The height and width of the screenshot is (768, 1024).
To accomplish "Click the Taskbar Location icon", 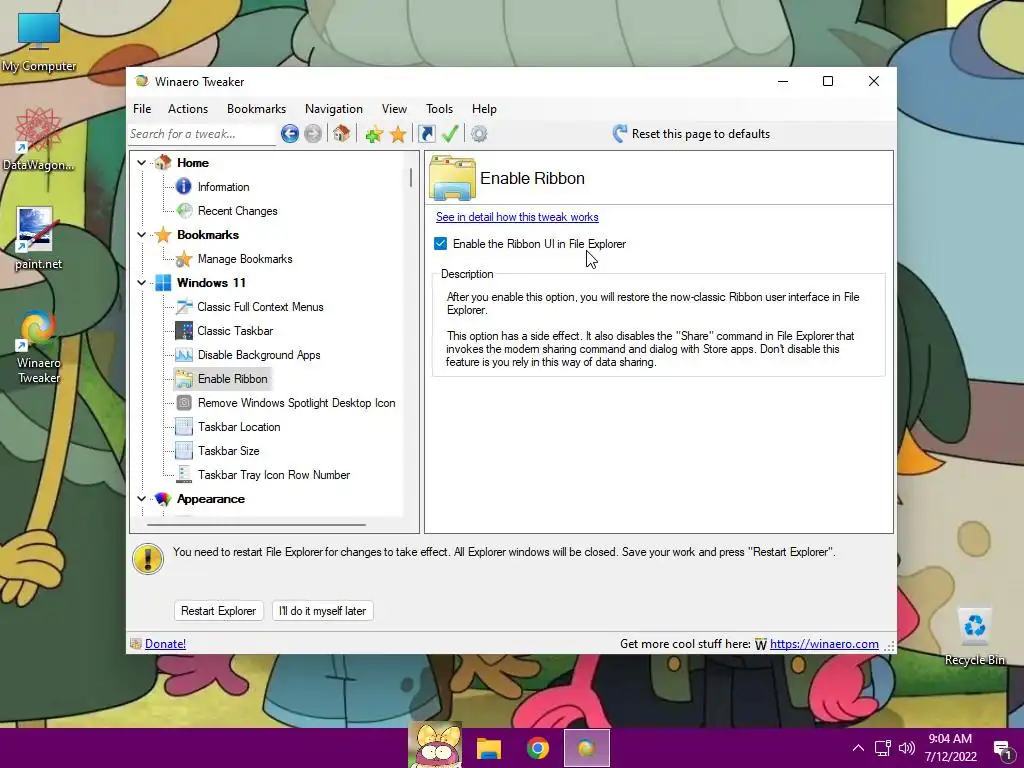I will coord(184,427).
